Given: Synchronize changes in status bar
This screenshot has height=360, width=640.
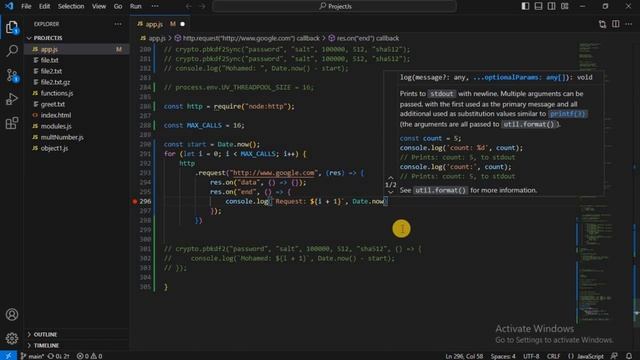Looking at the screenshot, I should (59, 356).
